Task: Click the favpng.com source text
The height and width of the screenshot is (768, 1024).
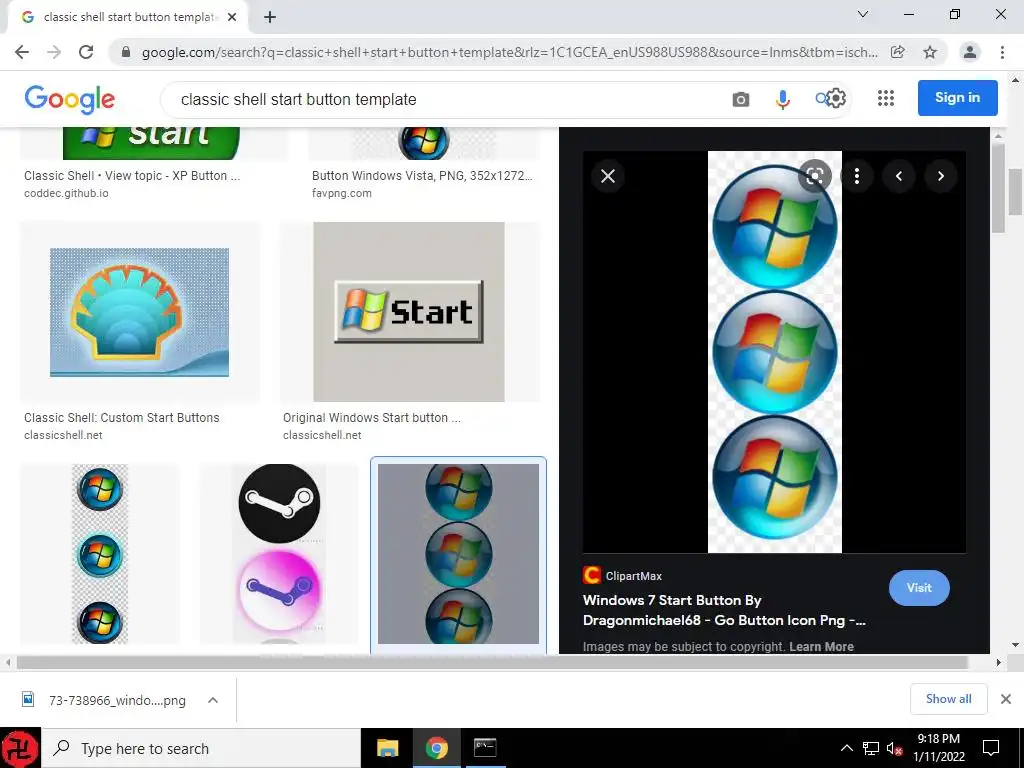Action: [x=342, y=193]
